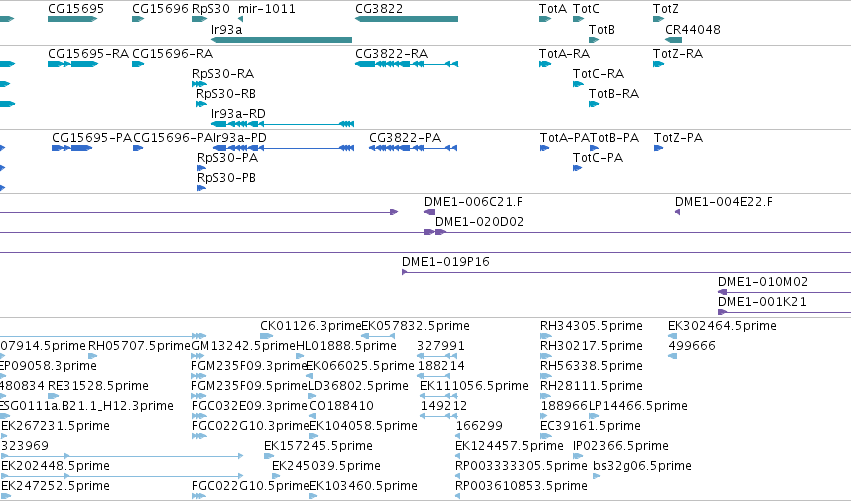Select feature CO188410
This screenshot has width=851, height=501.
[x=341, y=407]
